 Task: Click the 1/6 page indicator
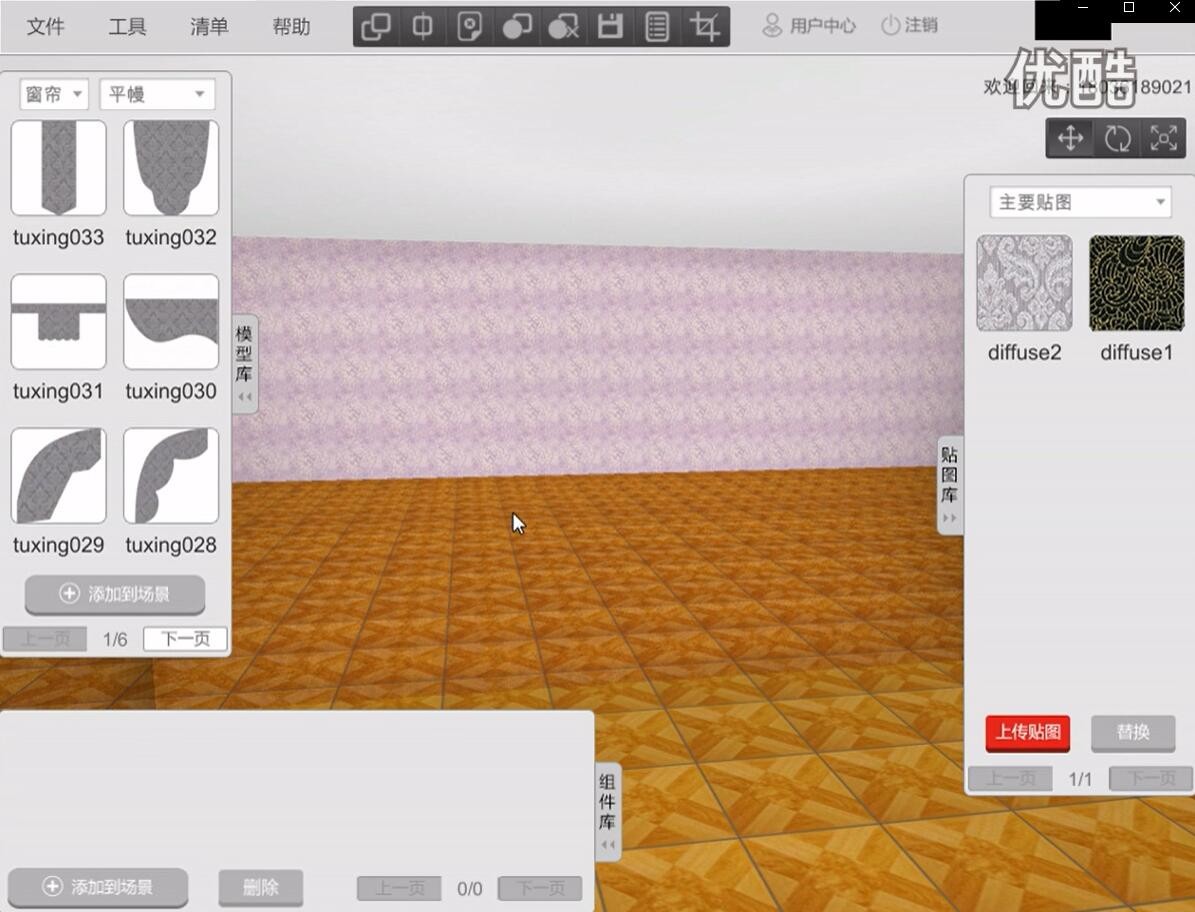pos(115,639)
